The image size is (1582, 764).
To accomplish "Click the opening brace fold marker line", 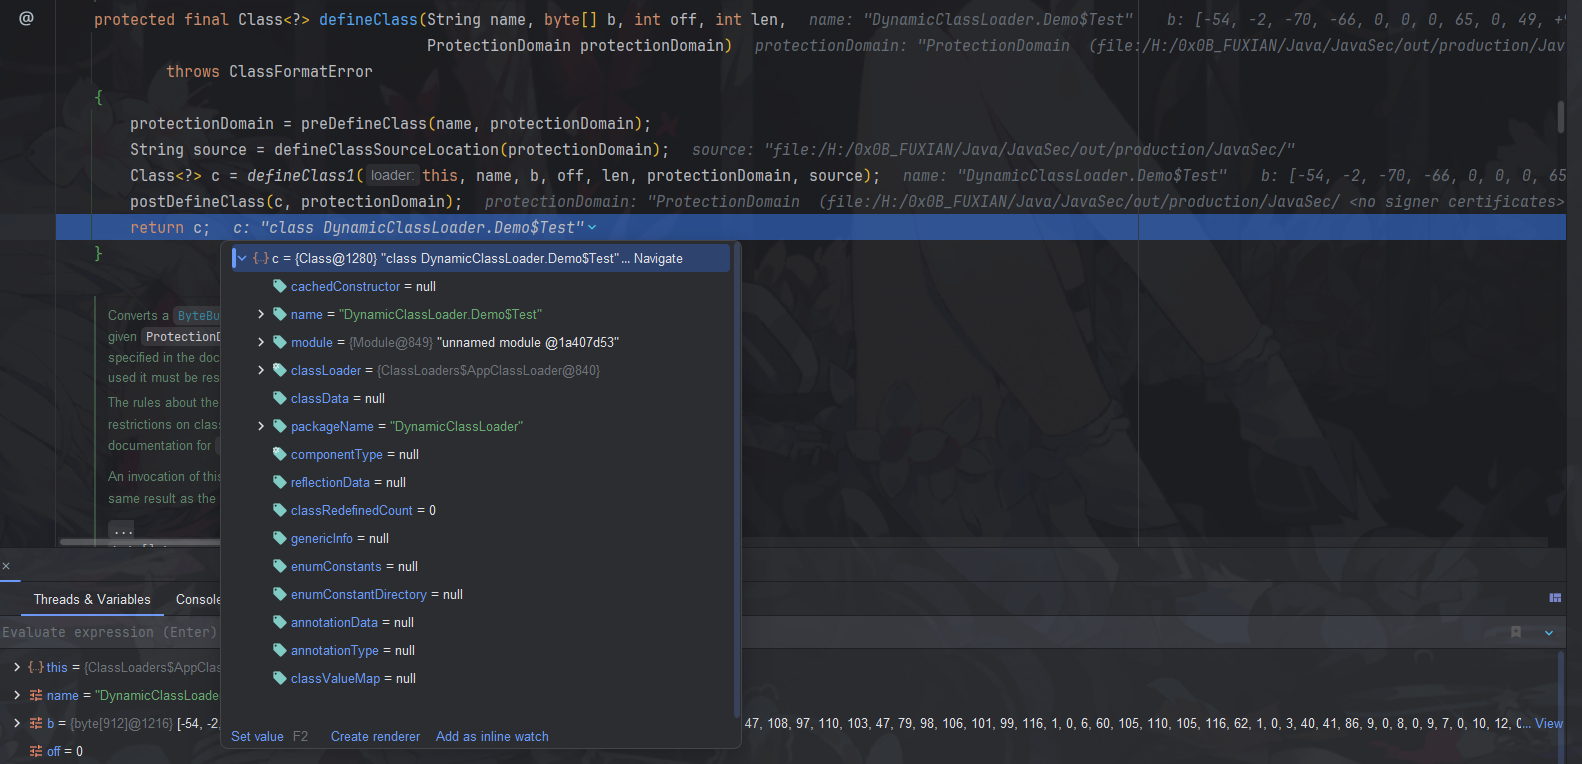I will (98, 98).
